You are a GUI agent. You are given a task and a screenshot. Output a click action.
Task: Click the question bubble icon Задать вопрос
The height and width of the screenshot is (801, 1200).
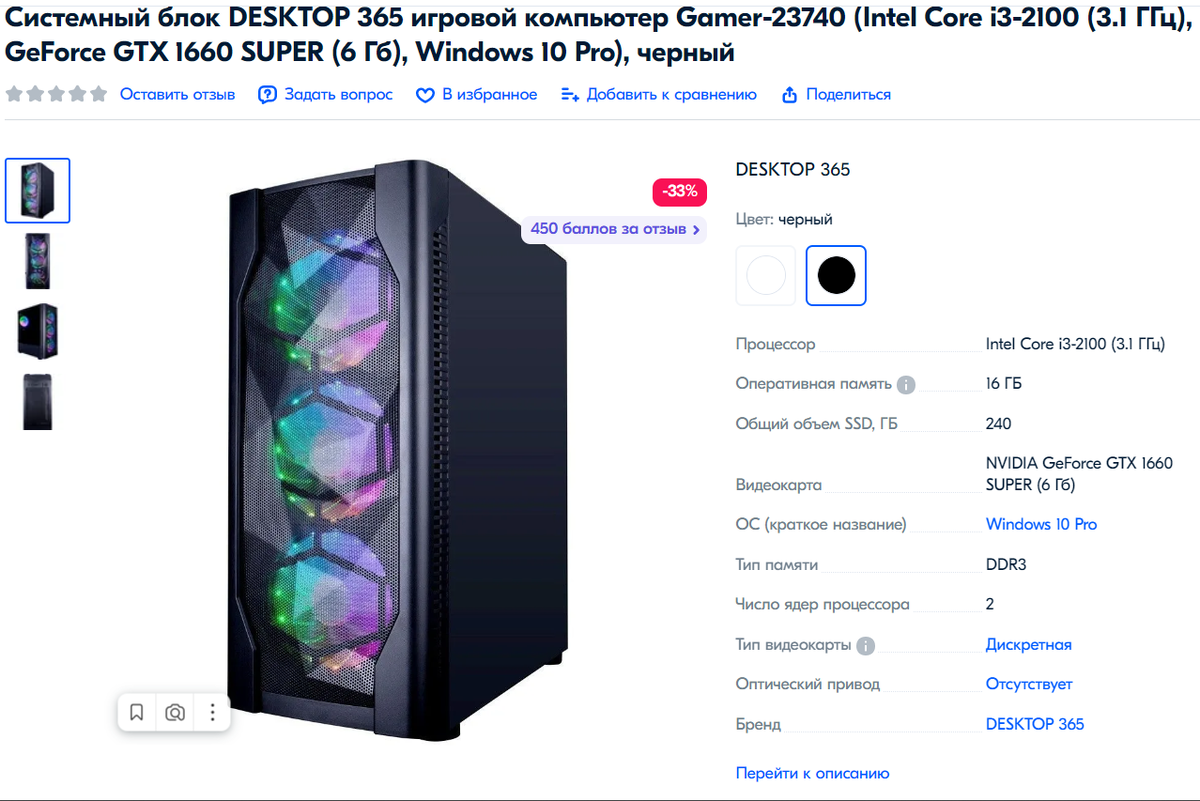267,95
